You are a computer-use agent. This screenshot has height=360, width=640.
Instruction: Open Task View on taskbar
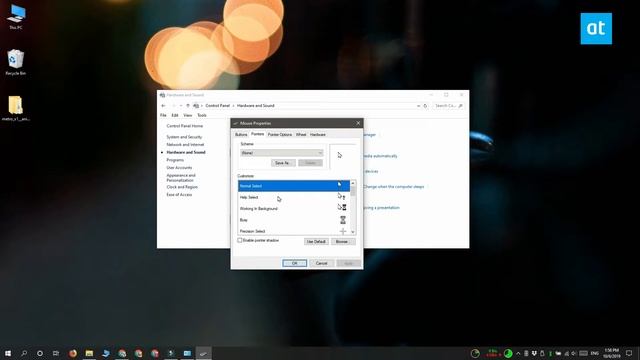pyautogui.click(x=56, y=353)
